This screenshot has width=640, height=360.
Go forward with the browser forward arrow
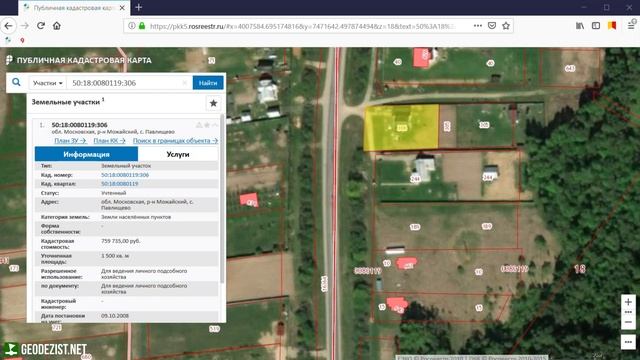coord(24,26)
